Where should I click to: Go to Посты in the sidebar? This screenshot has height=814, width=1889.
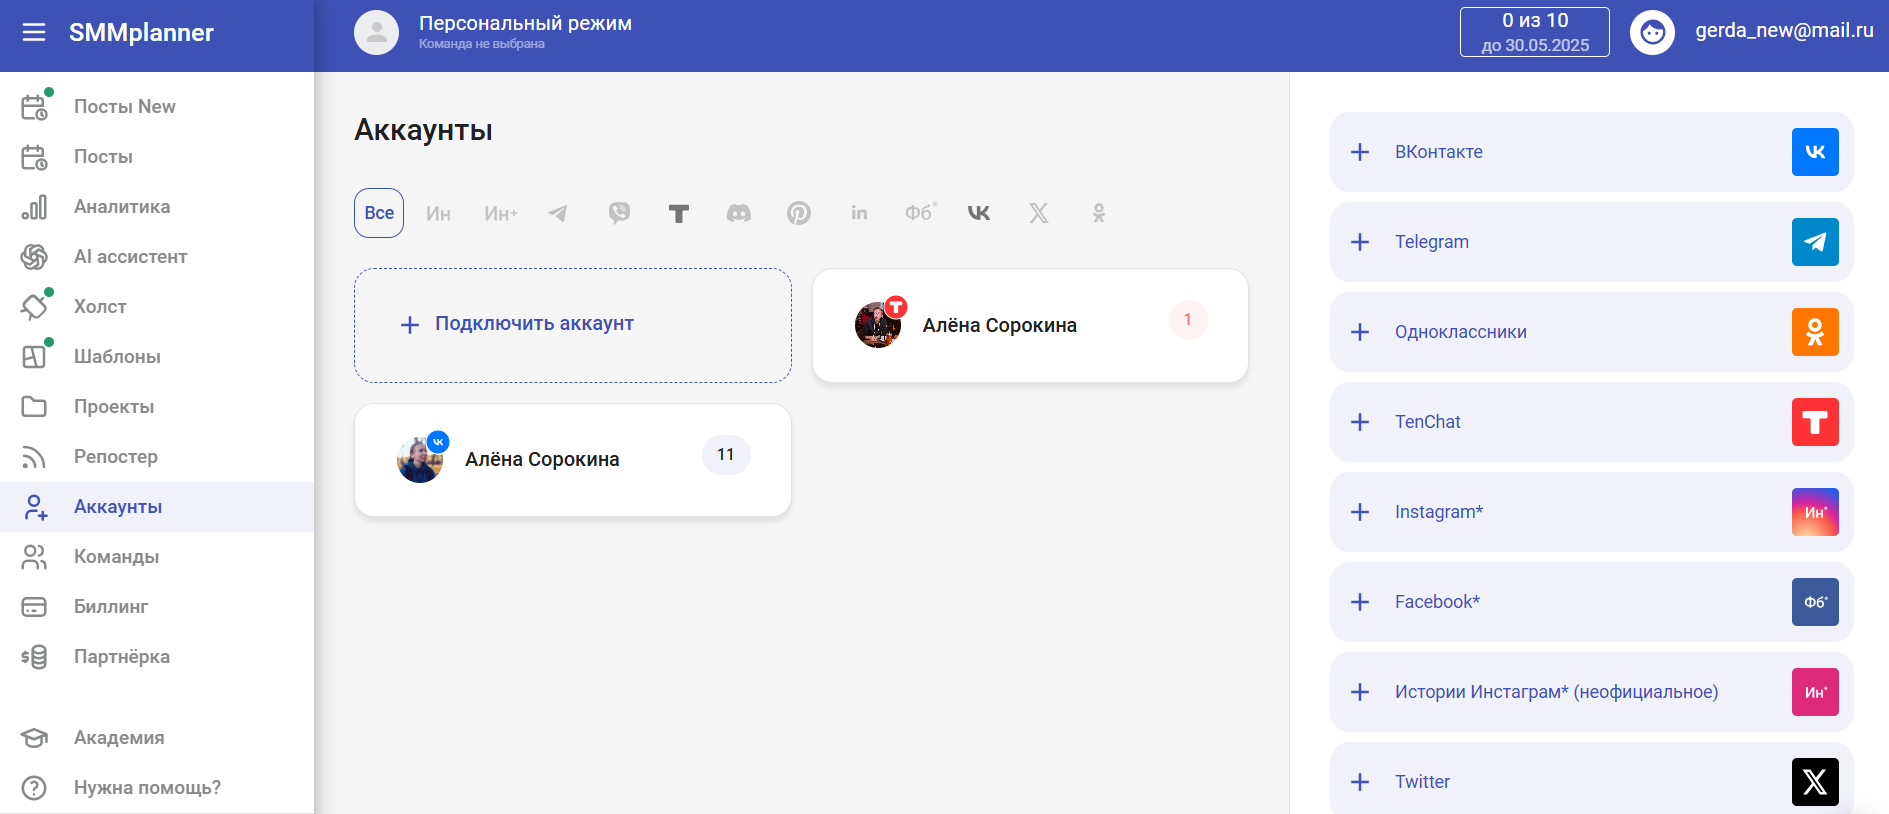click(157, 157)
